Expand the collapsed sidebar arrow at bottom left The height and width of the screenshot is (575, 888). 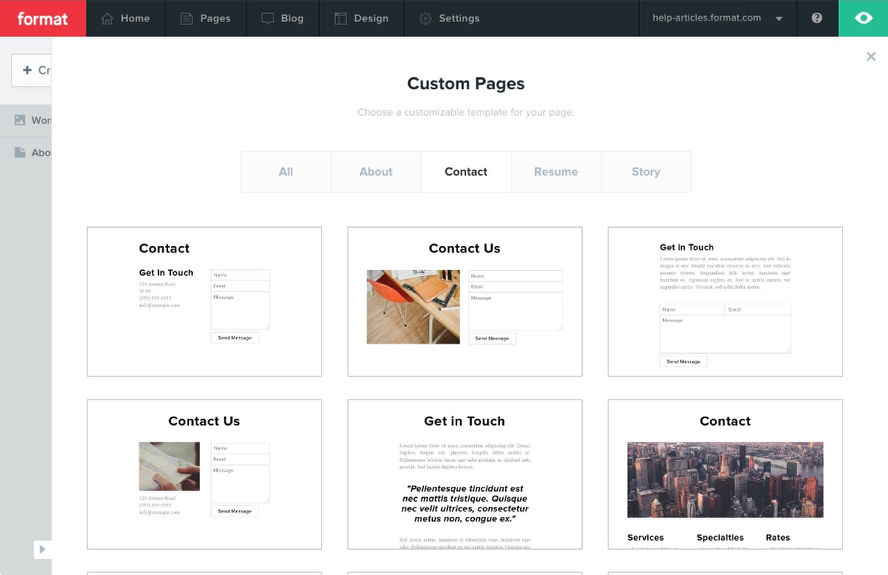(x=41, y=549)
